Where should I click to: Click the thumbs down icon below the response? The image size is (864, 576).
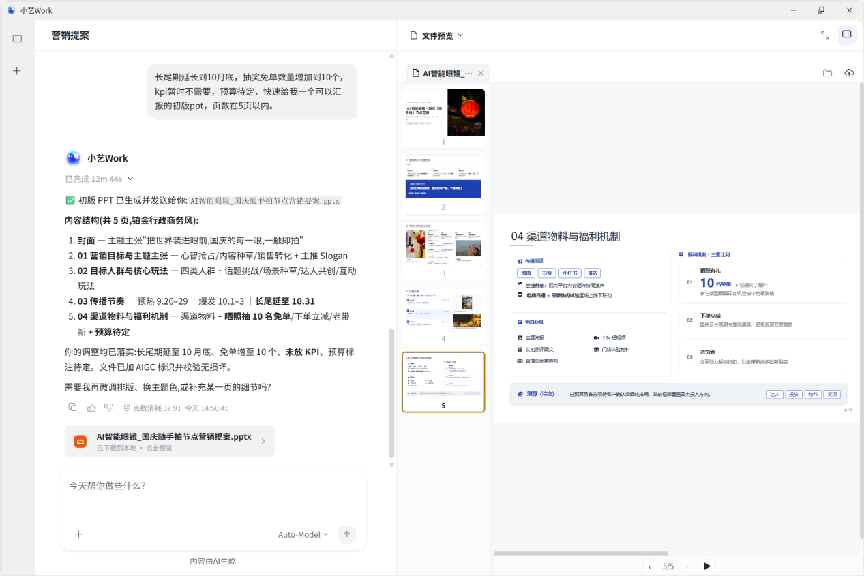109,408
